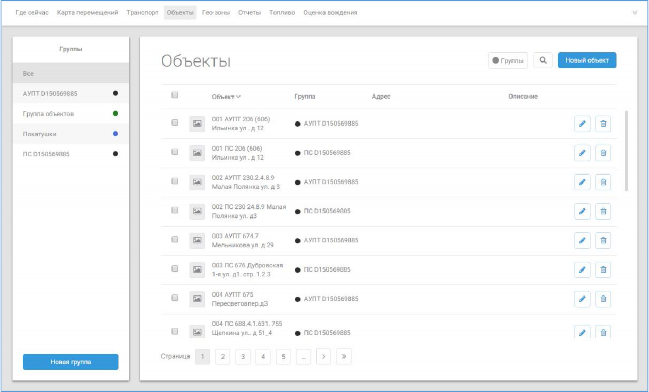Toggle the Группы filter button

(508, 60)
